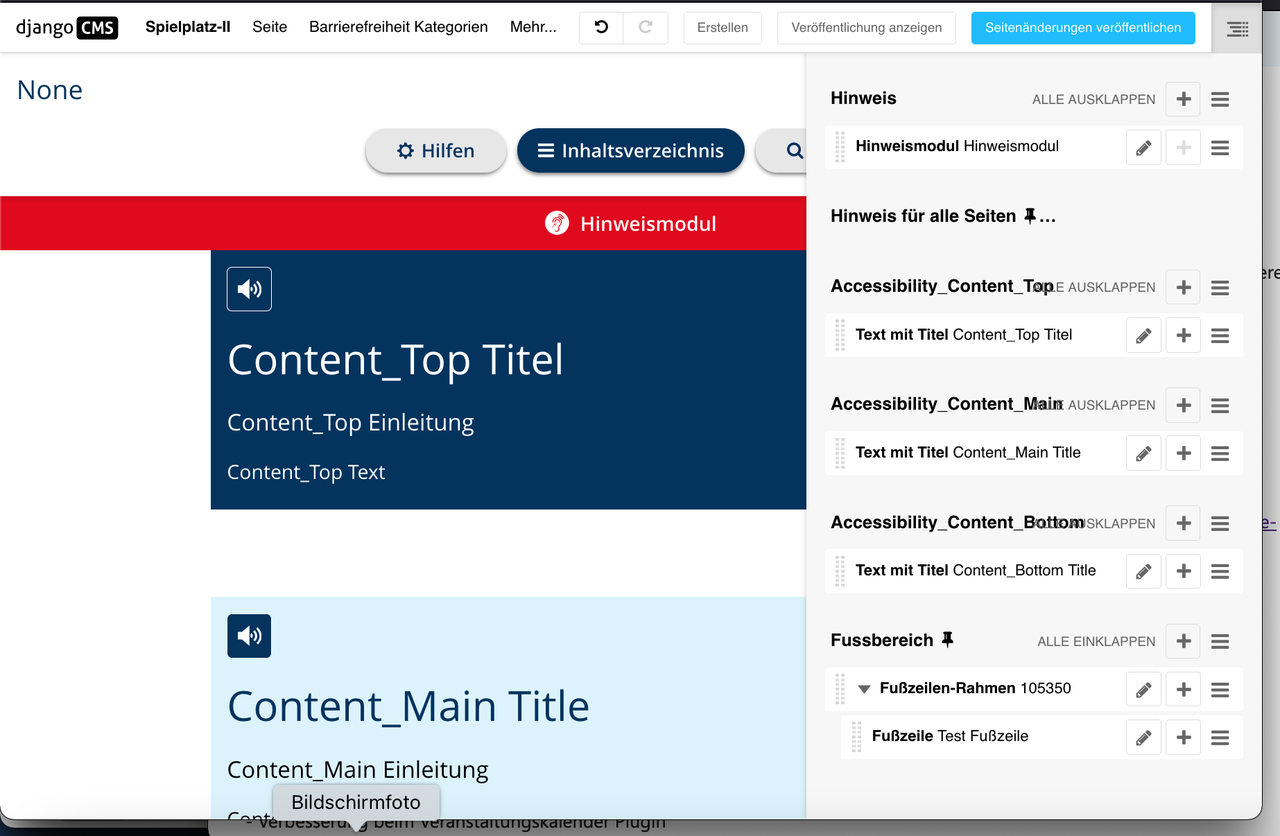The width and height of the screenshot is (1280, 836).
Task: Click the Content_Main Title heading
Action: (409, 707)
